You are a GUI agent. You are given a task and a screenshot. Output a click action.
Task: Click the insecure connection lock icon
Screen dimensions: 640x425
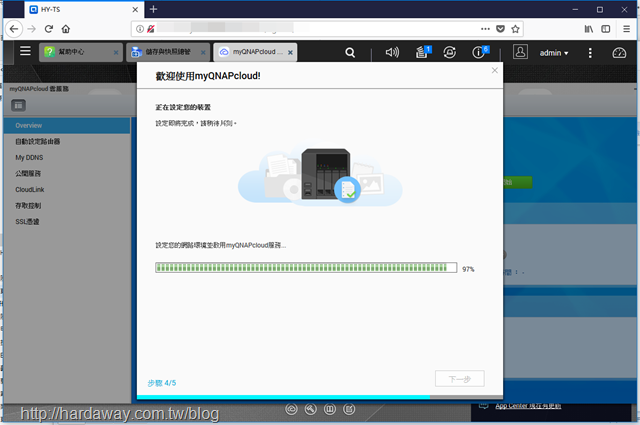pos(151,29)
